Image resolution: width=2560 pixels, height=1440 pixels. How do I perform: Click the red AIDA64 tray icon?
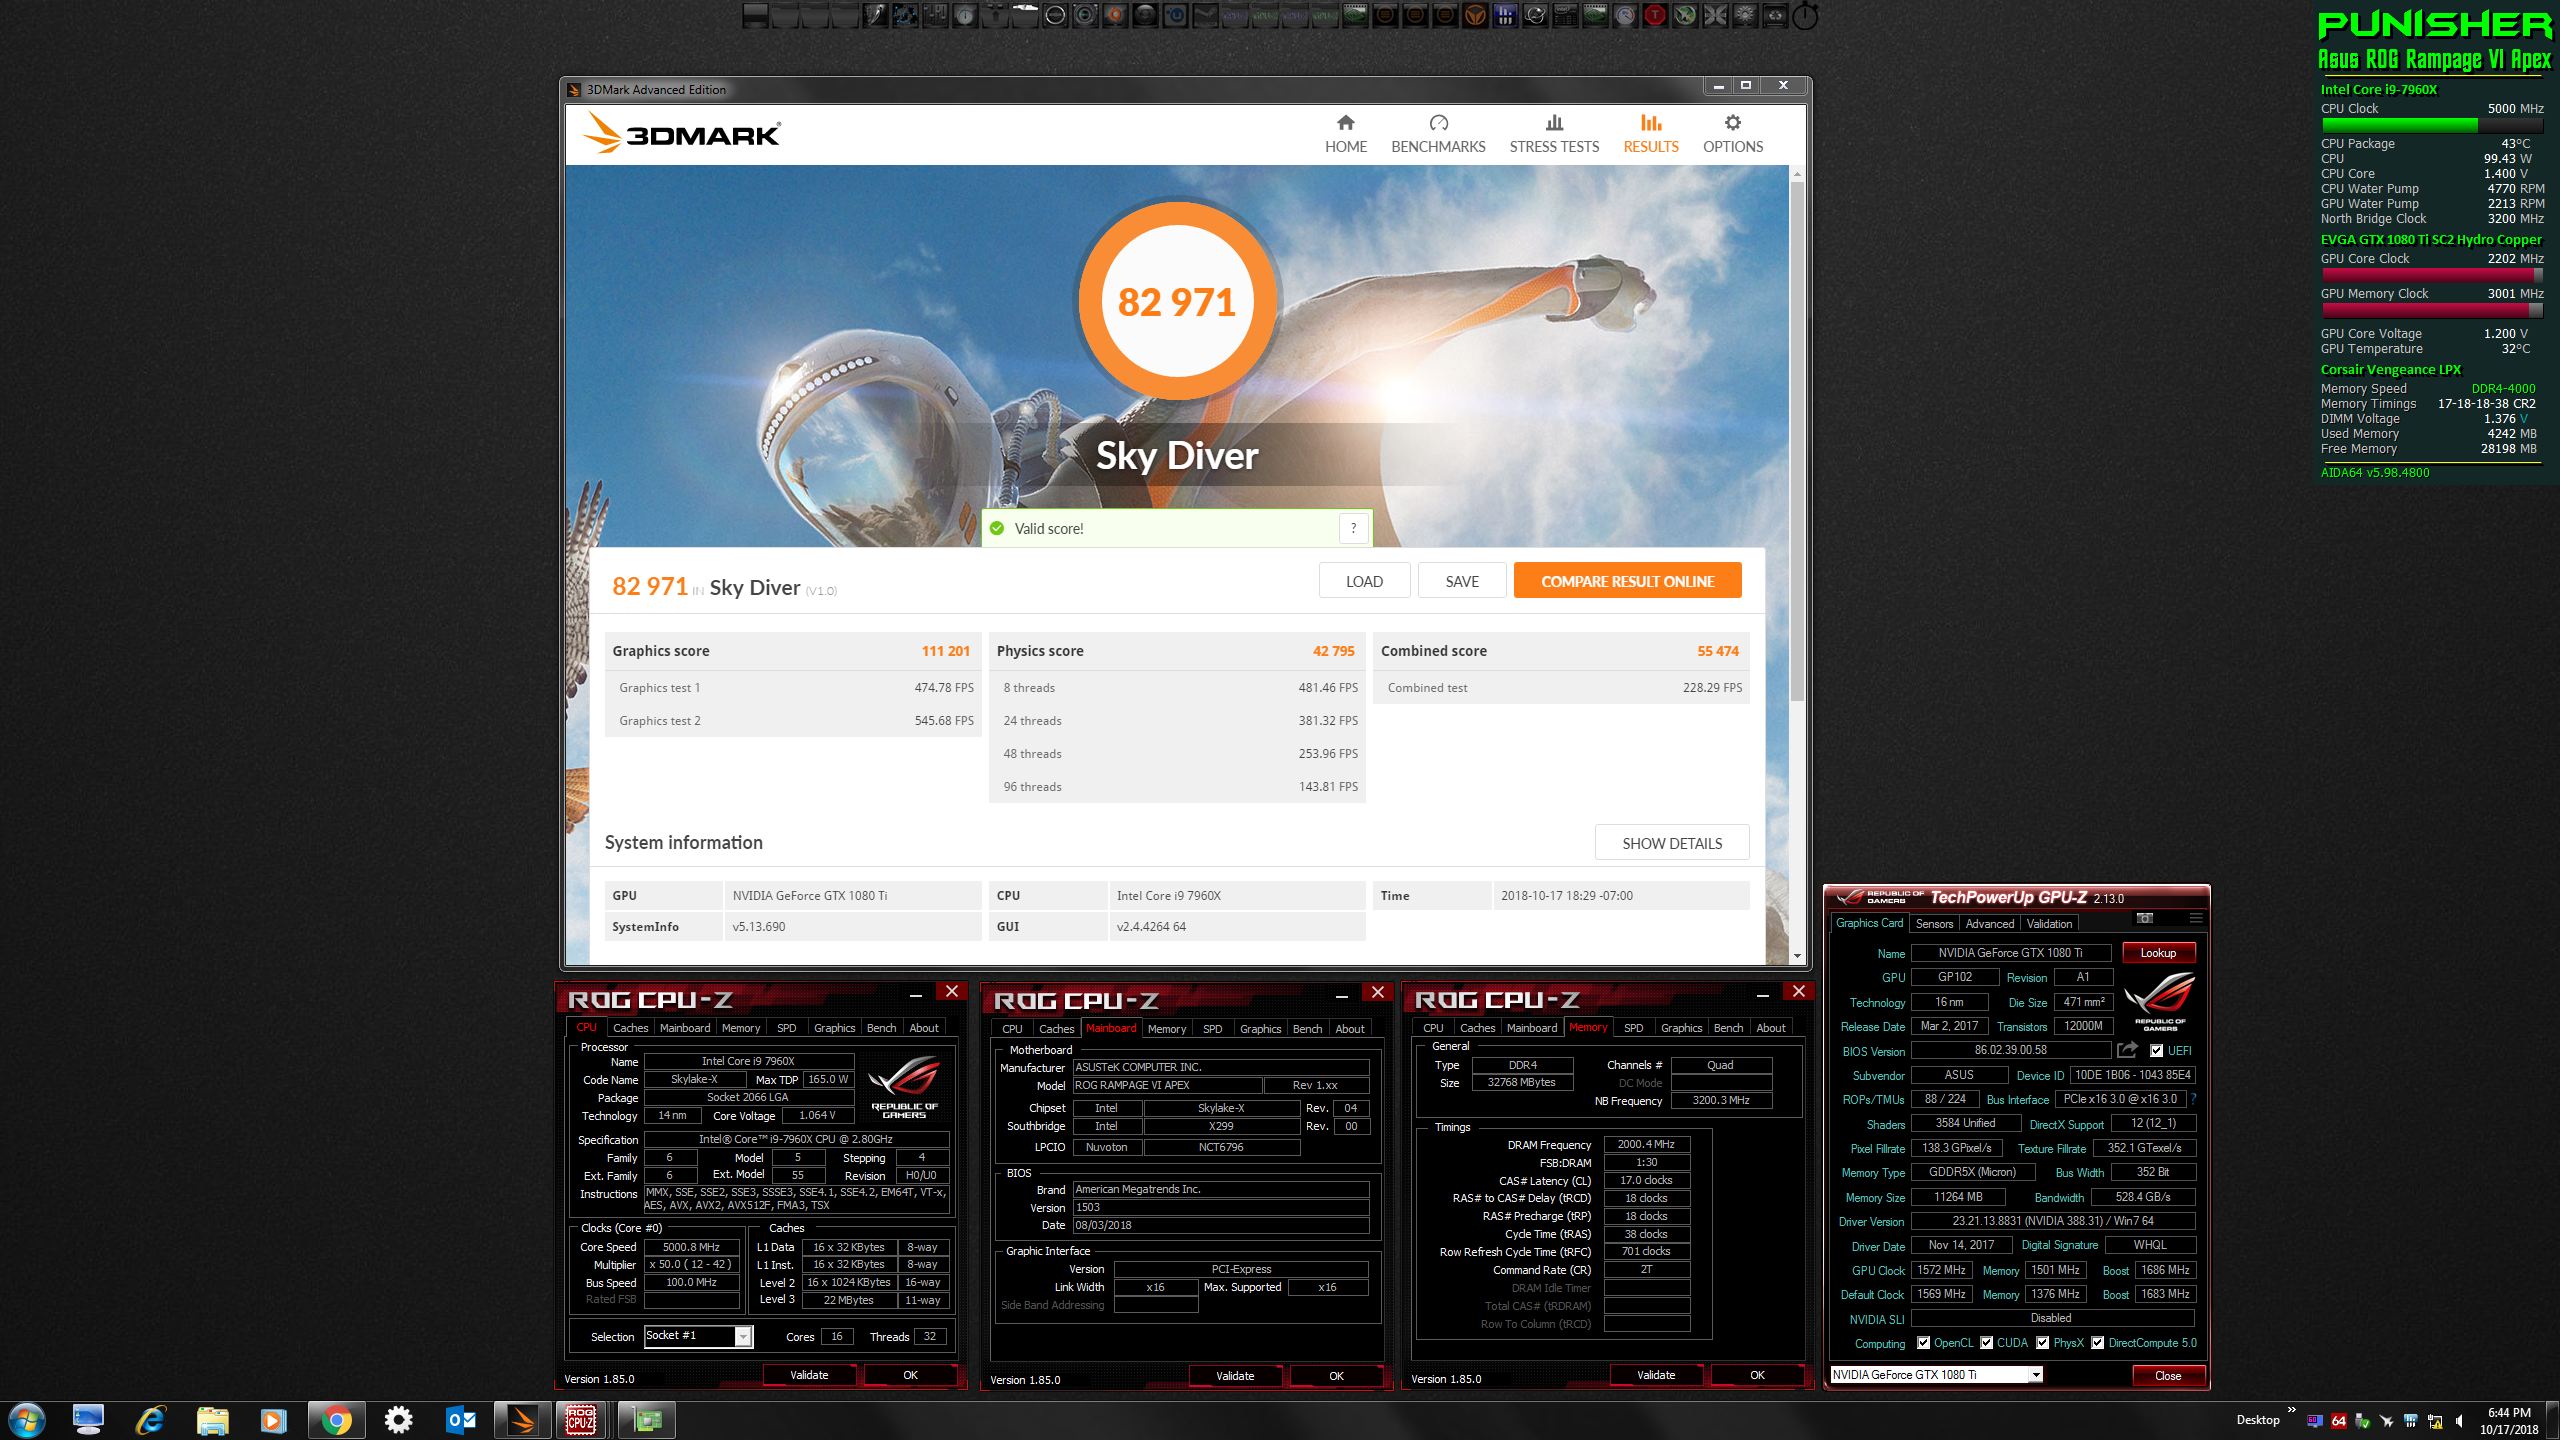click(2338, 1421)
